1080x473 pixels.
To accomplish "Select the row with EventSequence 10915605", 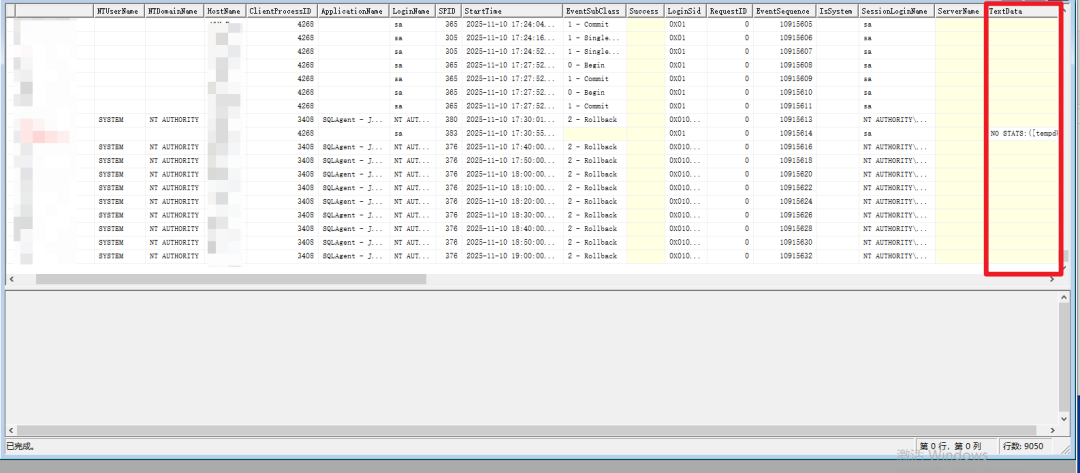I will click(x=532, y=24).
